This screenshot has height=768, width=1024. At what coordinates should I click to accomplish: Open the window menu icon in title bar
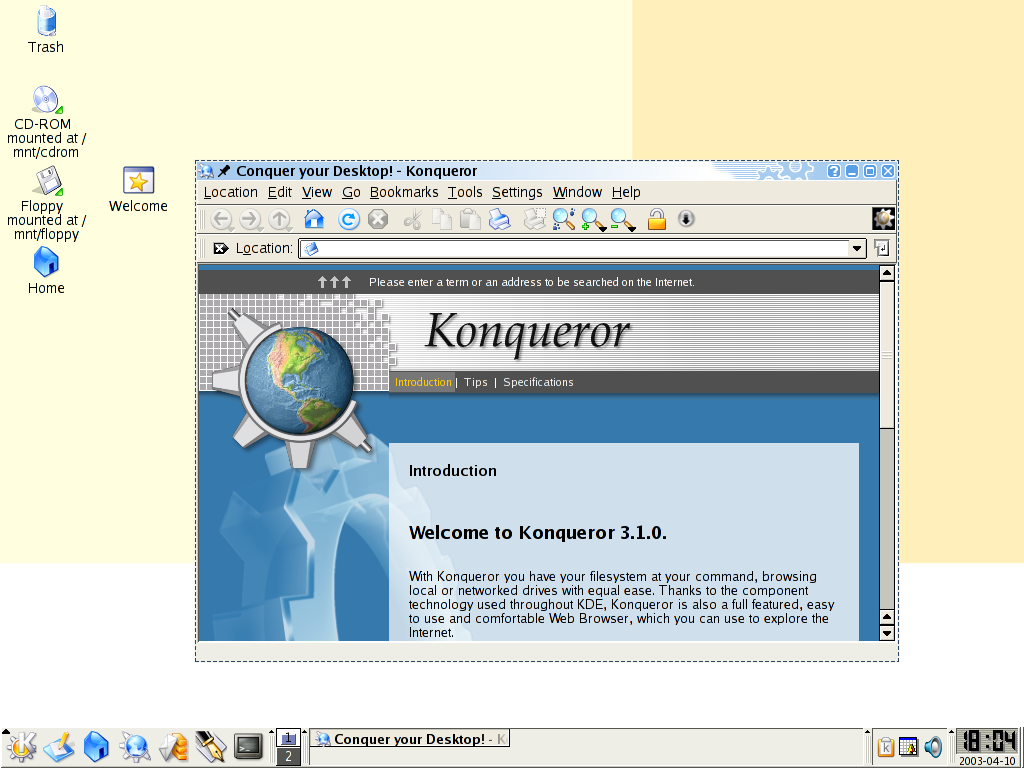[206, 171]
